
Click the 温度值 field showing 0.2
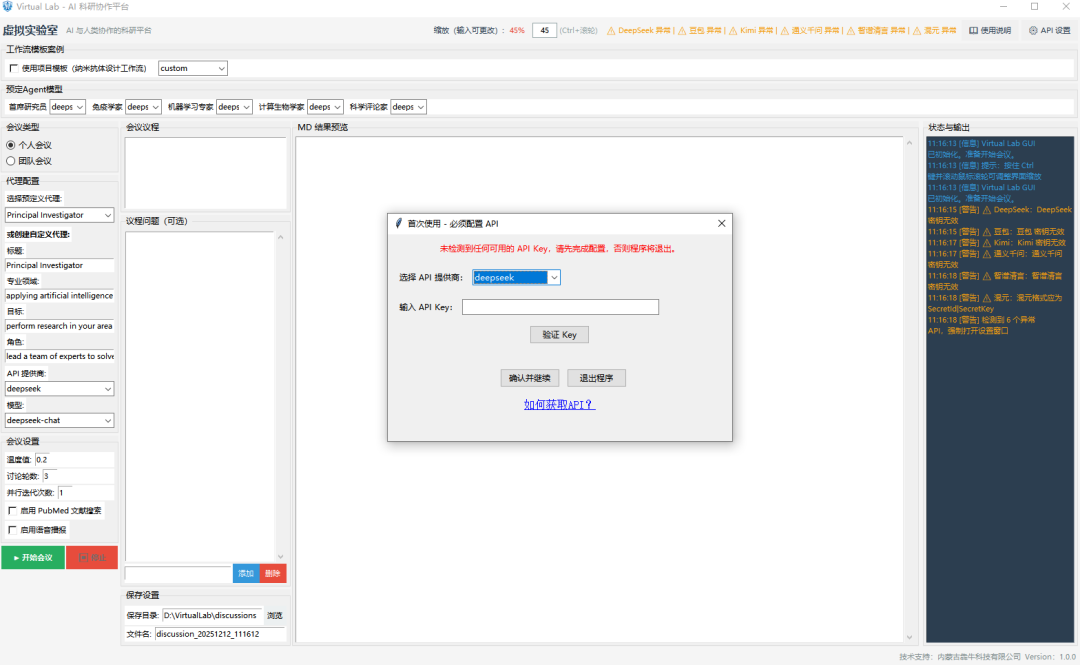point(74,460)
